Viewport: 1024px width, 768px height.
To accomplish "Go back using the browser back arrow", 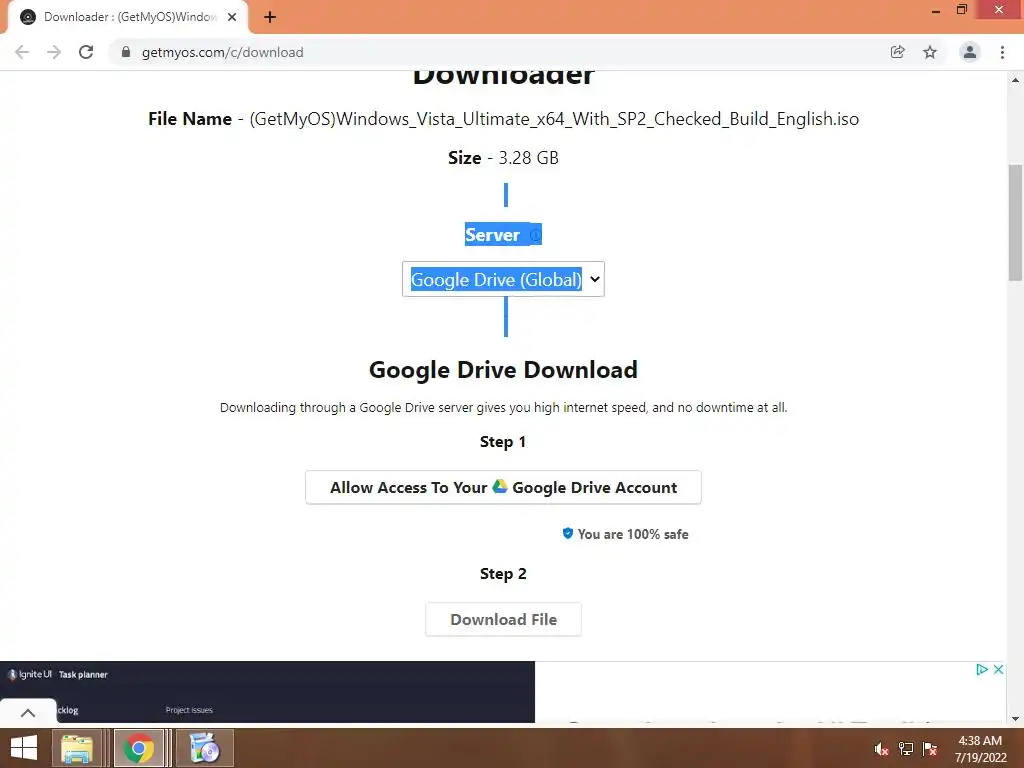I will click(x=22, y=52).
